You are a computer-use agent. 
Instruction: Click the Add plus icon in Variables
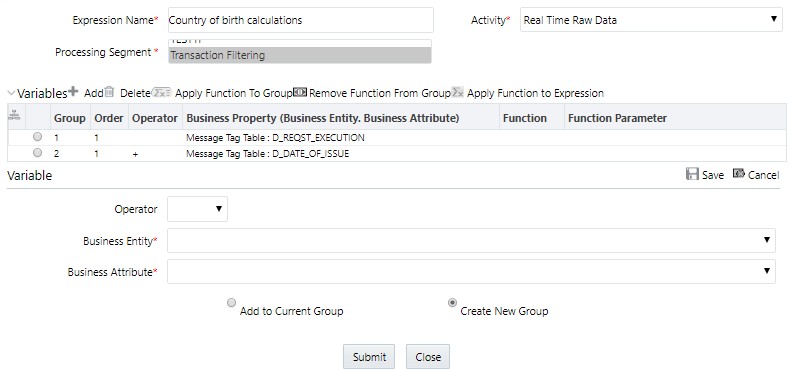pyautogui.click(x=73, y=91)
